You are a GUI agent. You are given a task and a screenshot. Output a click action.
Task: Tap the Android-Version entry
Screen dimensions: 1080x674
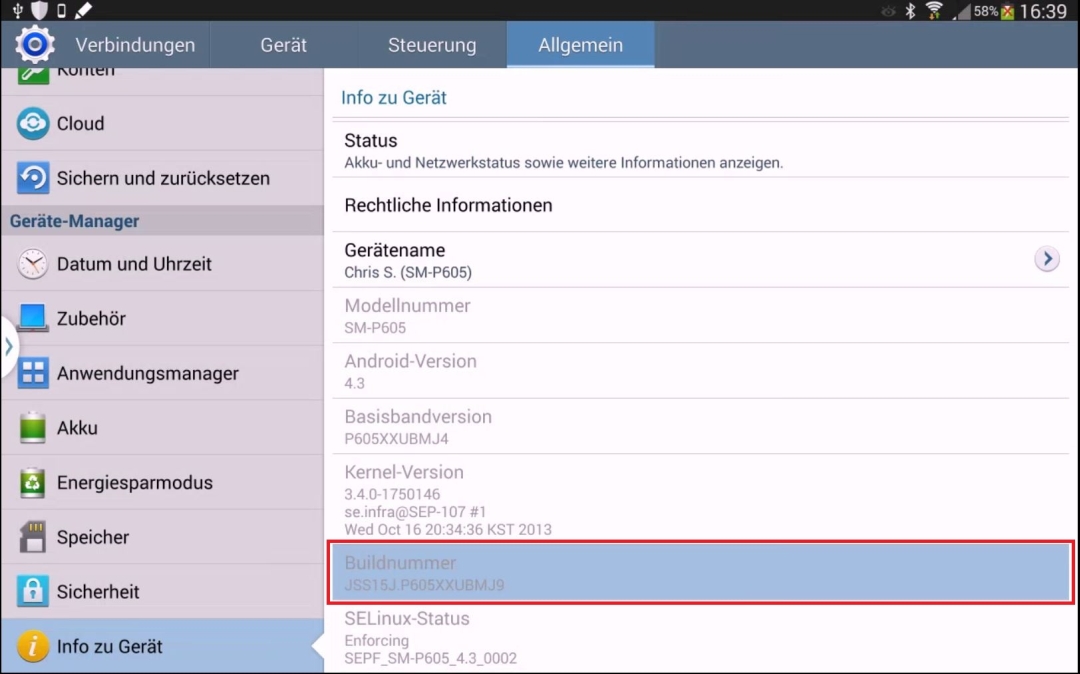click(700, 371)
